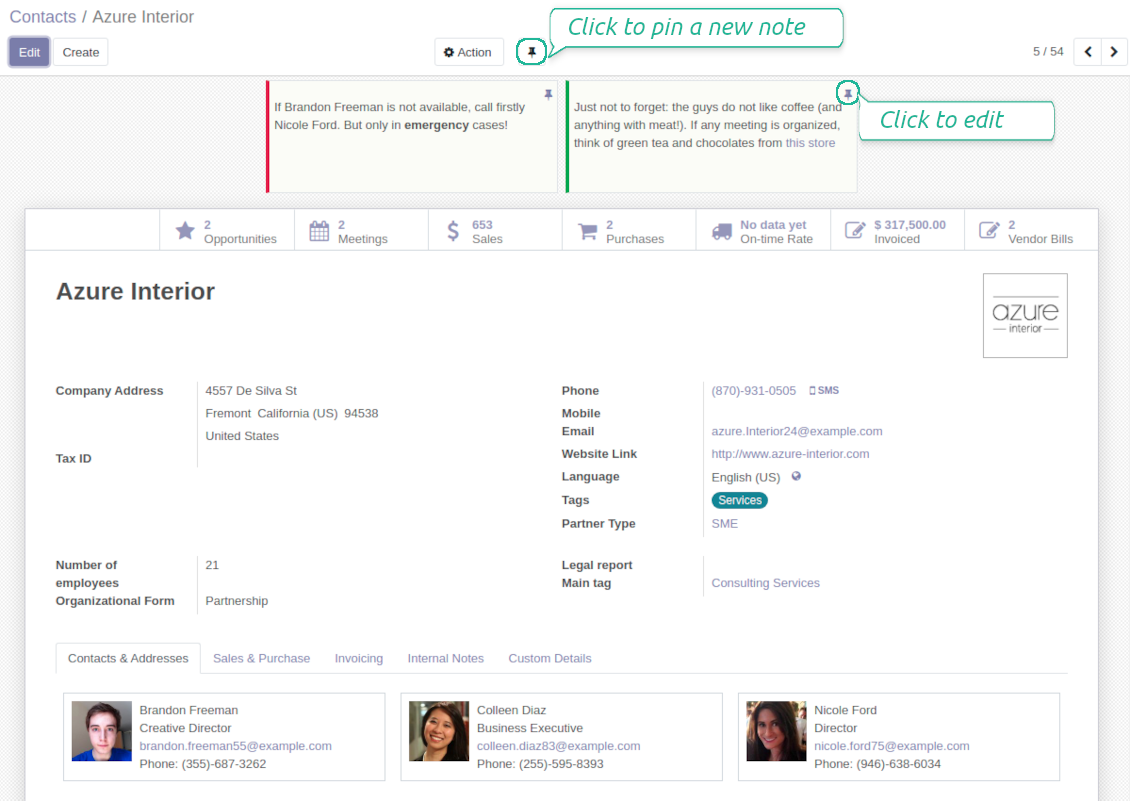Click the pin new note icon
The image size is (1130, 801).
coord(531,52)
